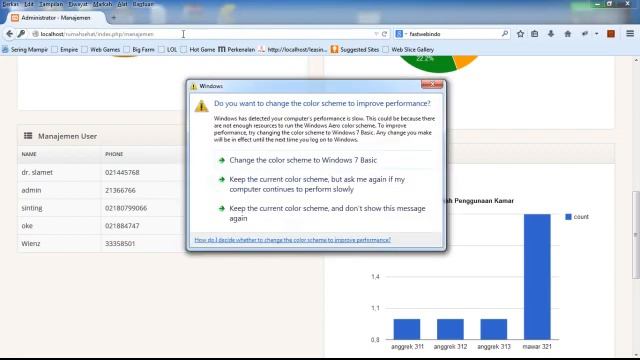Open the How do I decide help link
This screenshot has width=640, height=360.
292,240
